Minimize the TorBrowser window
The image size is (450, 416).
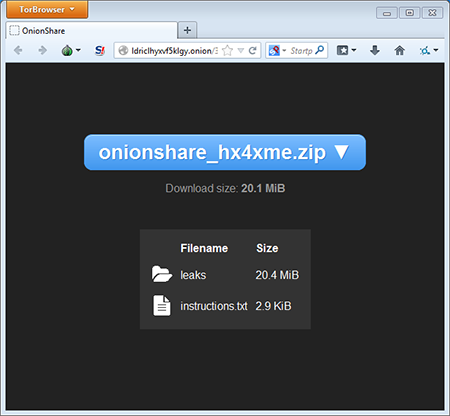point(387,13)
